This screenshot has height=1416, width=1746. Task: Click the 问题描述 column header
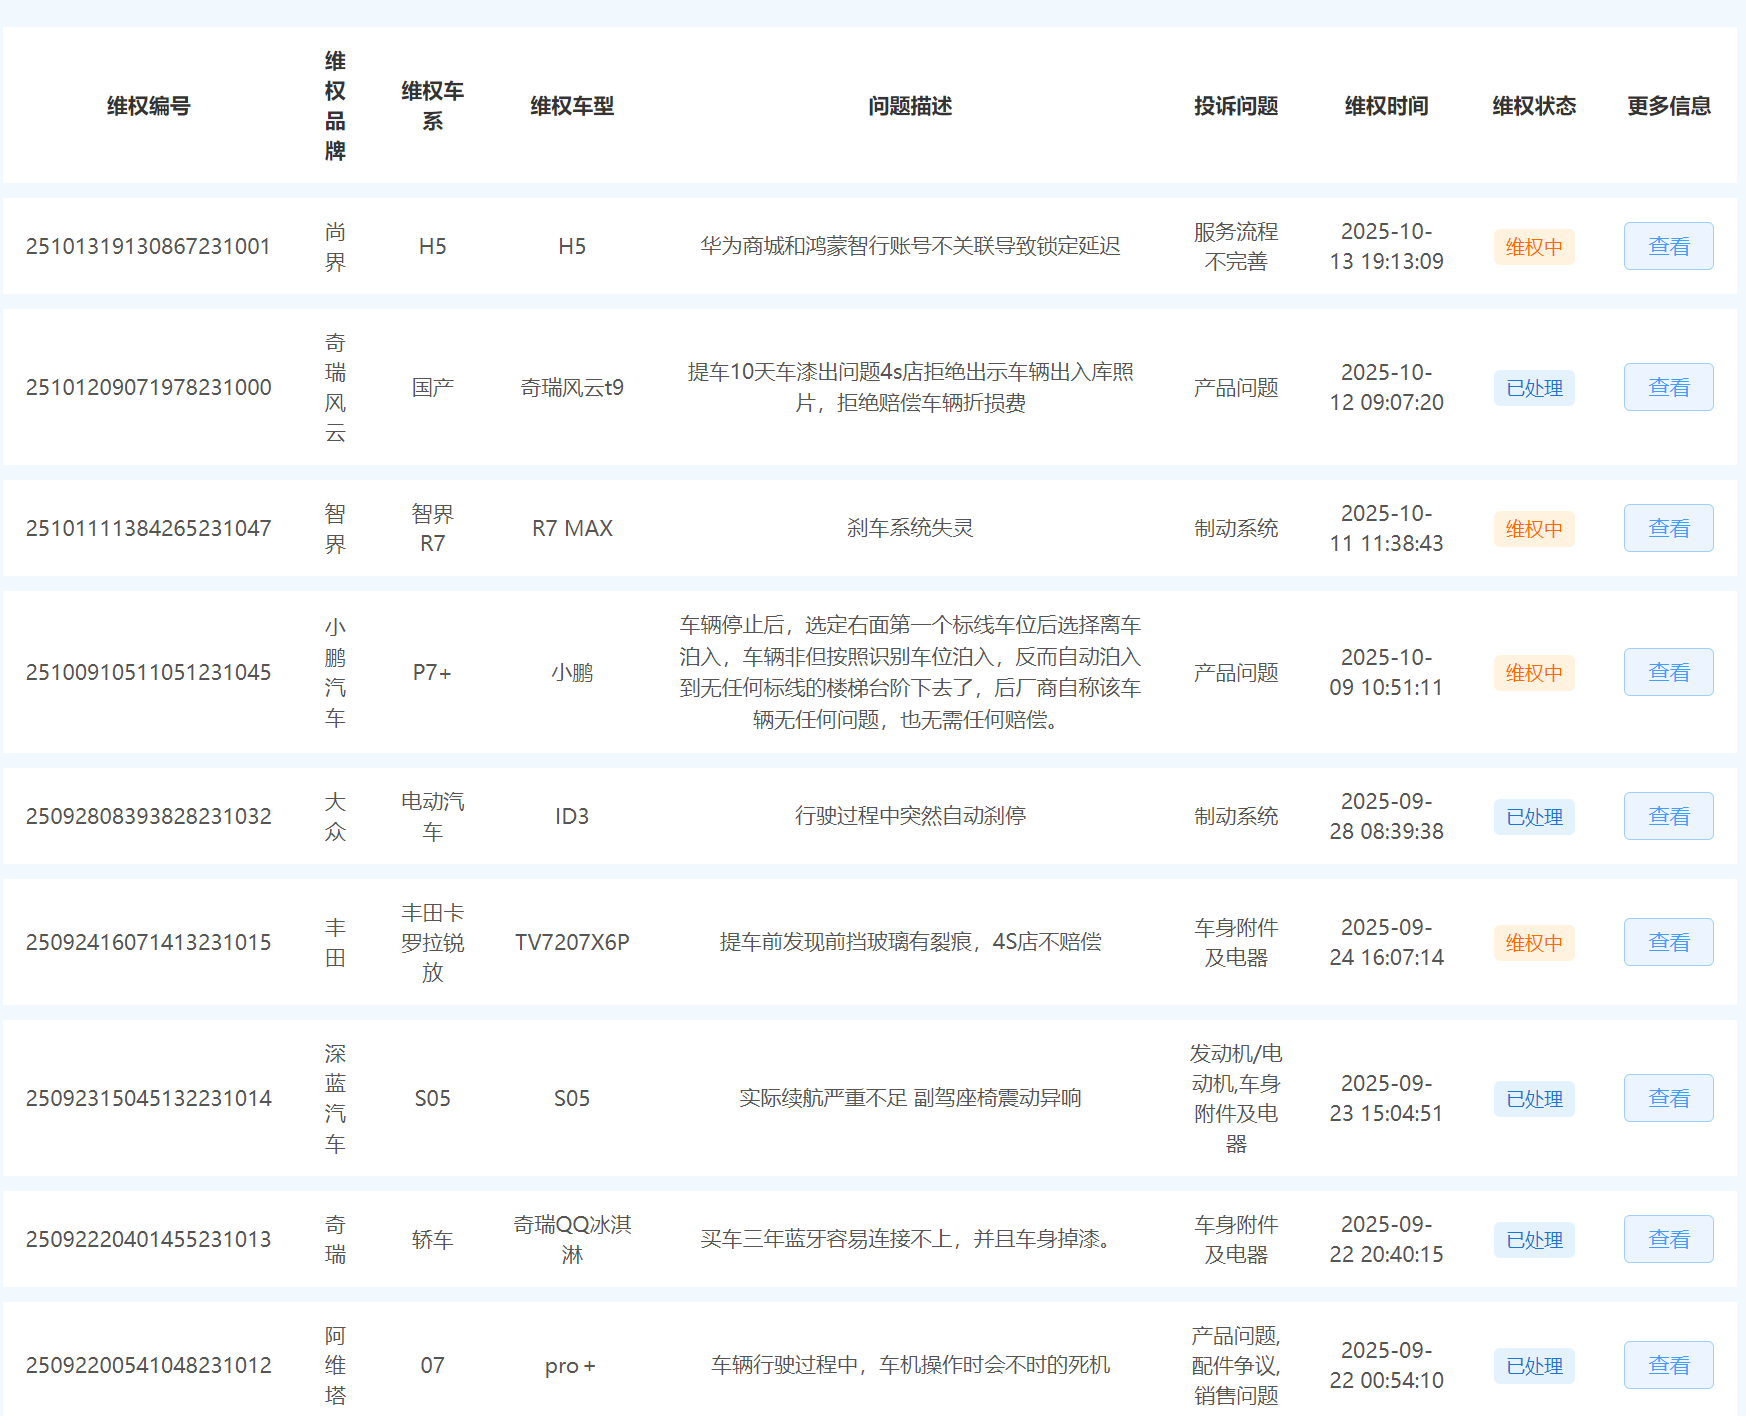[910, 106]
